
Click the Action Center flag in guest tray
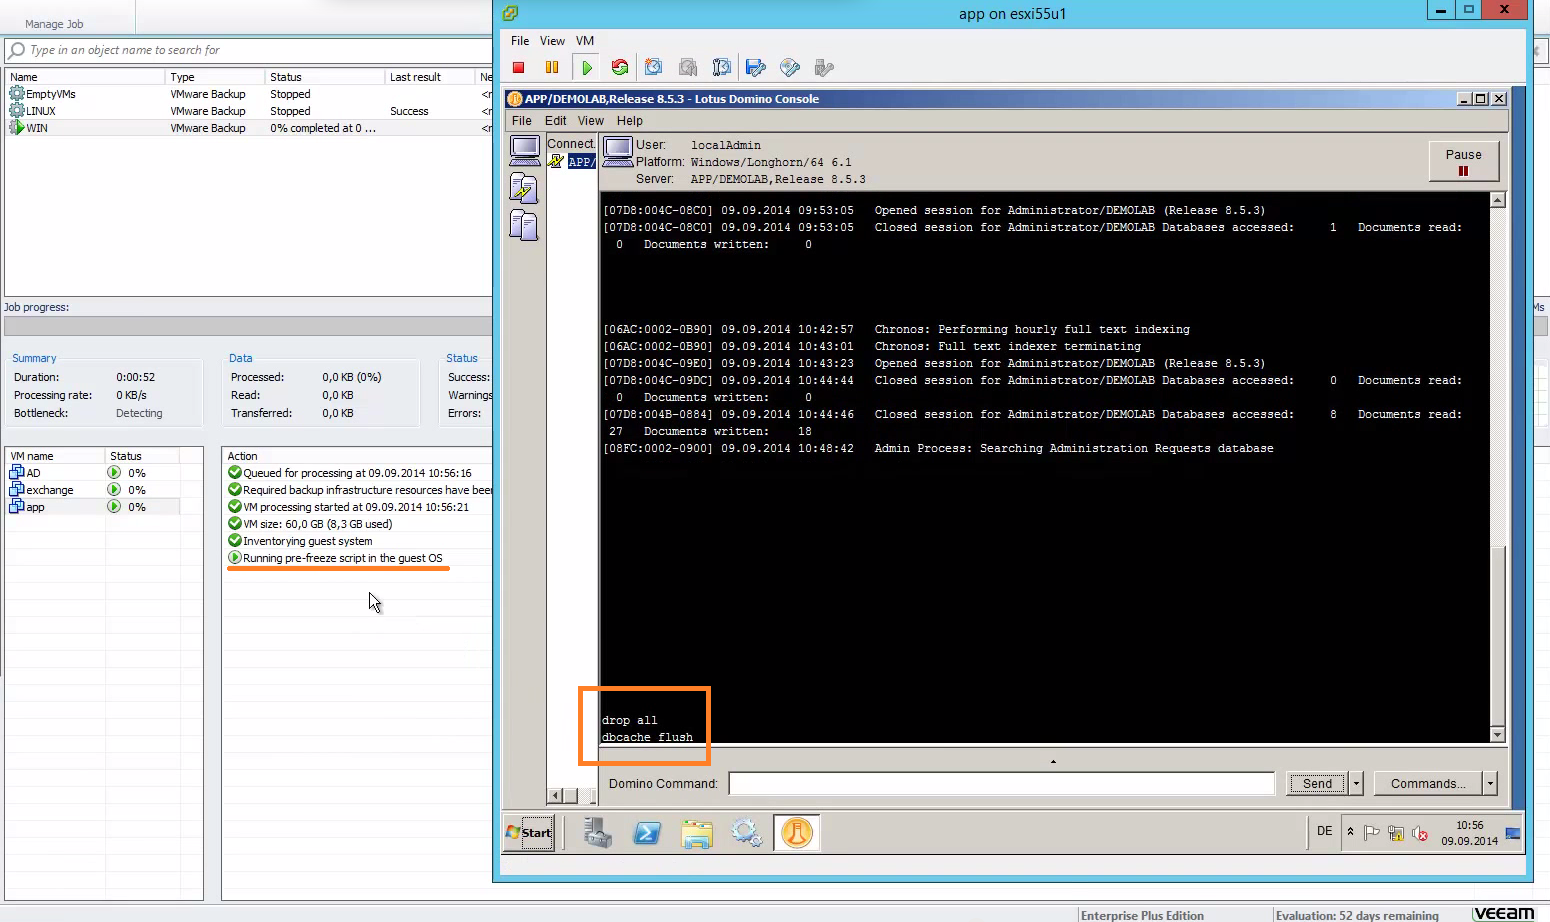click(x=1372, y=832)
